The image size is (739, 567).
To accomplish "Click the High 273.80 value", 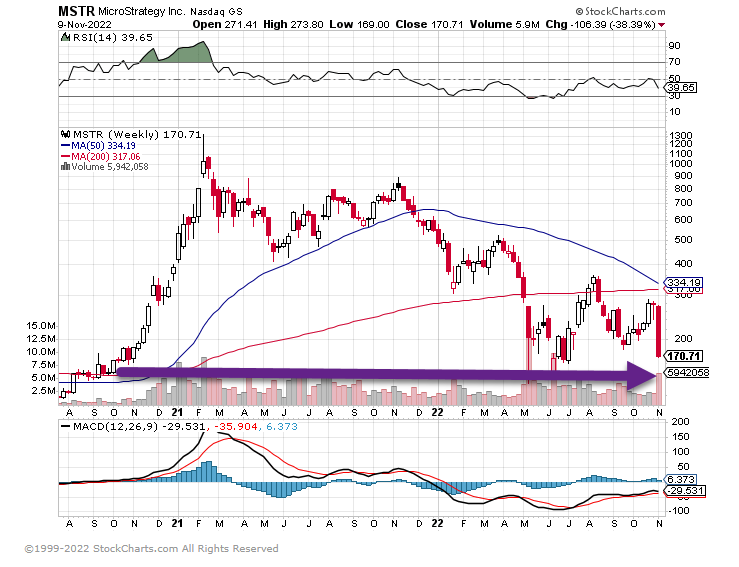I will click(x=293, y=25).
